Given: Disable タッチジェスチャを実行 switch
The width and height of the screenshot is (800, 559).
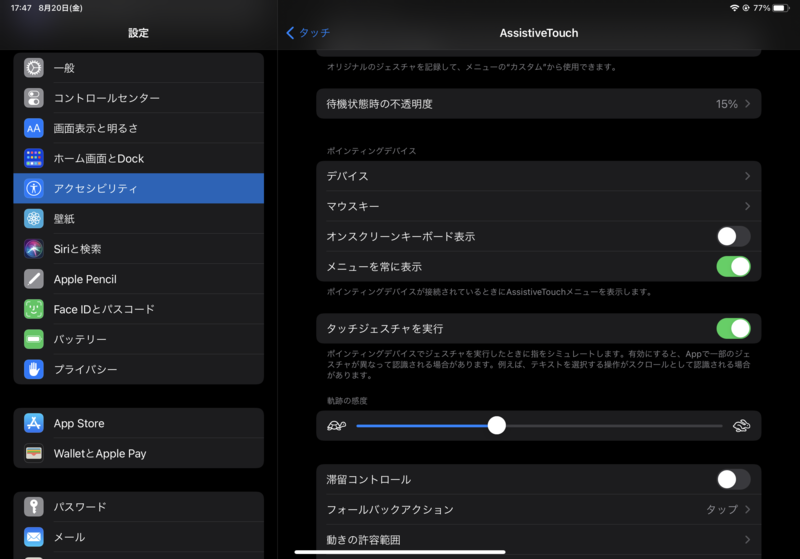Looking at the screenshot, I should [x=734, y=329].
